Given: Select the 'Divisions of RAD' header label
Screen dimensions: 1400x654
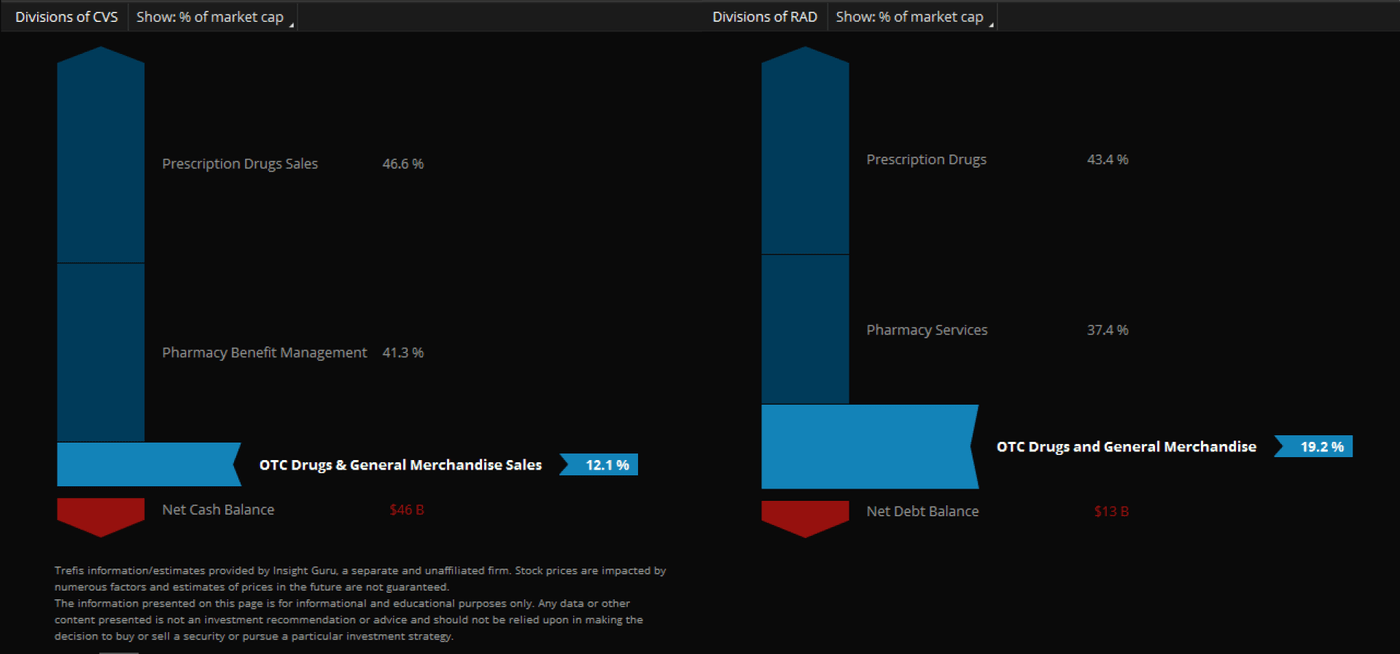Looking at the screenshot, I should [765, 17].
